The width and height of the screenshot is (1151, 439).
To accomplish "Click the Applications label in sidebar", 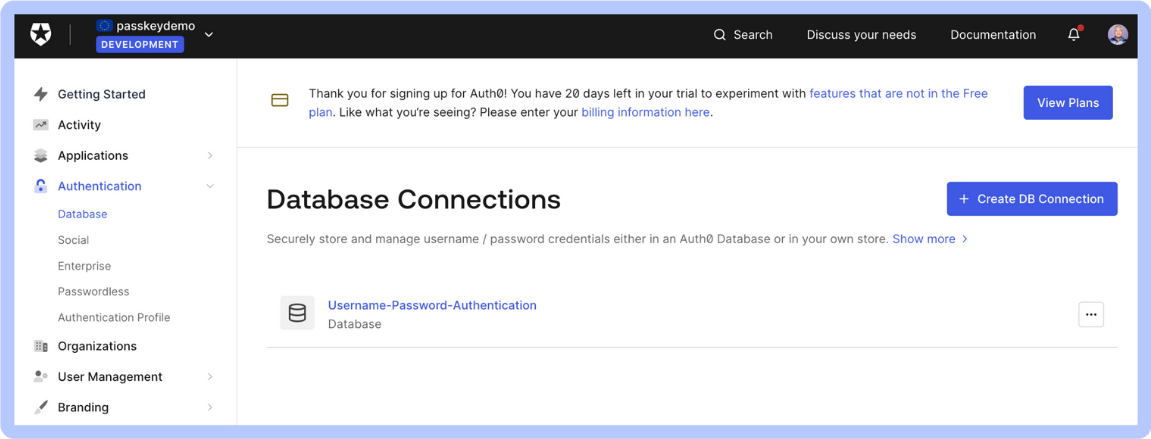I will 93,156.
